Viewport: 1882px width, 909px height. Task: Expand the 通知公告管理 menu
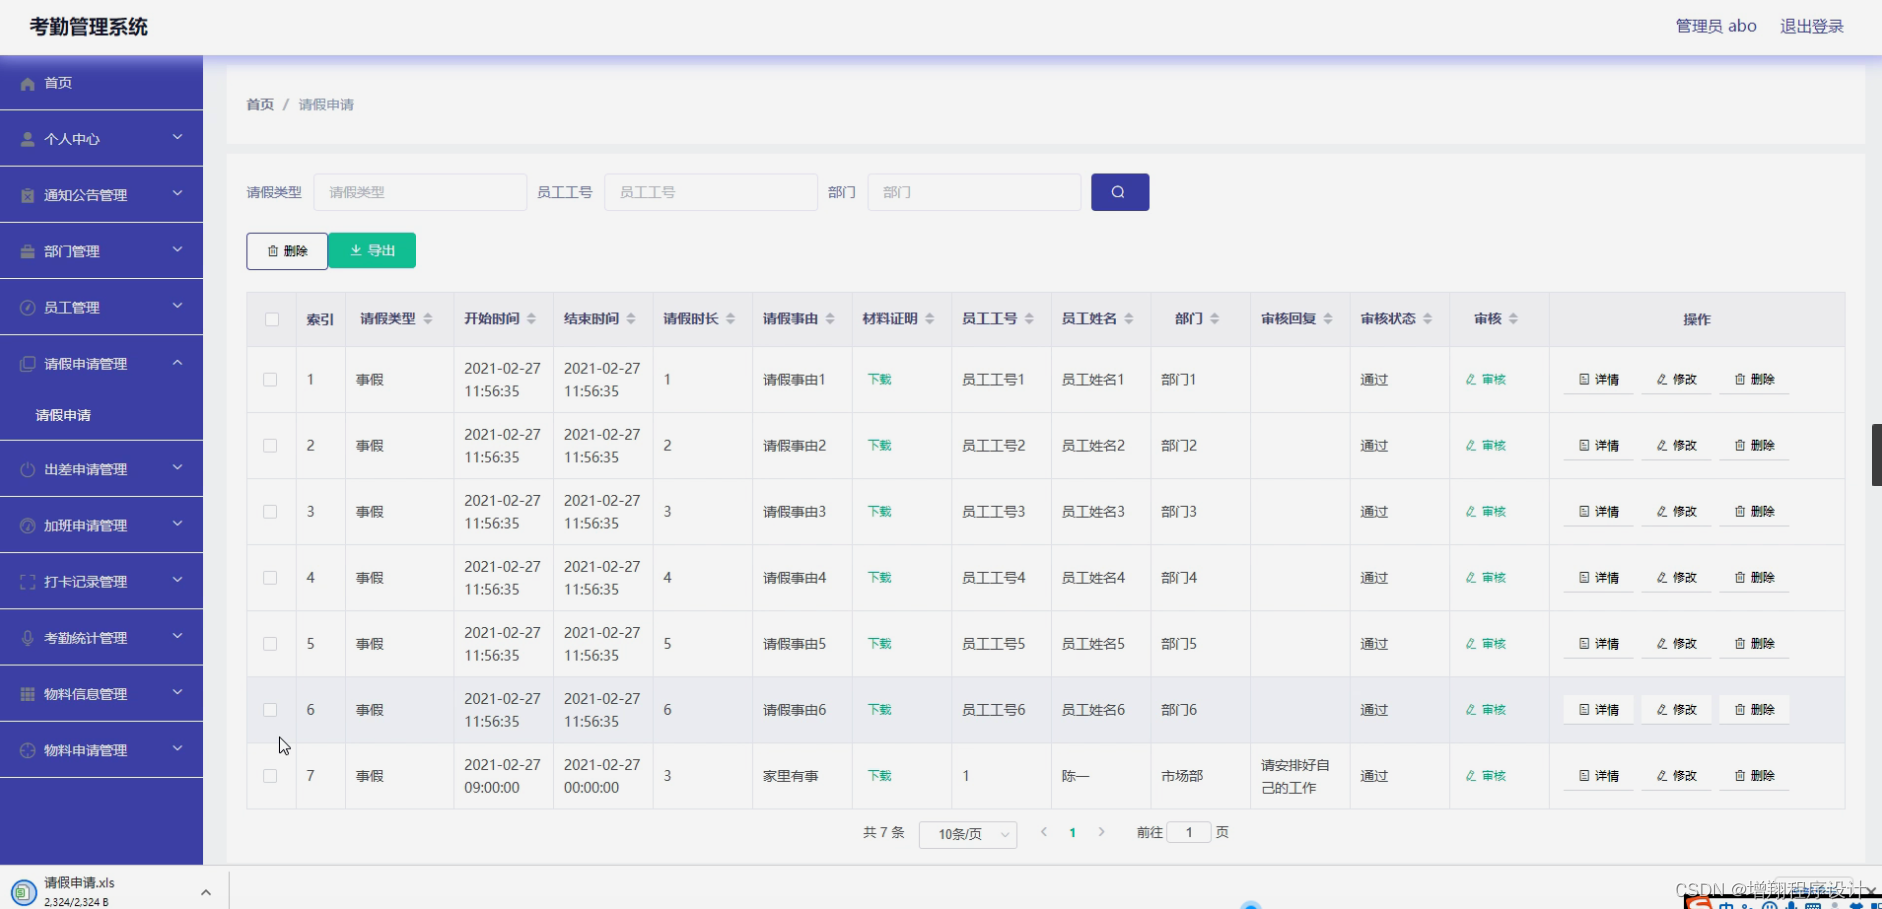[x=101, y=195]
